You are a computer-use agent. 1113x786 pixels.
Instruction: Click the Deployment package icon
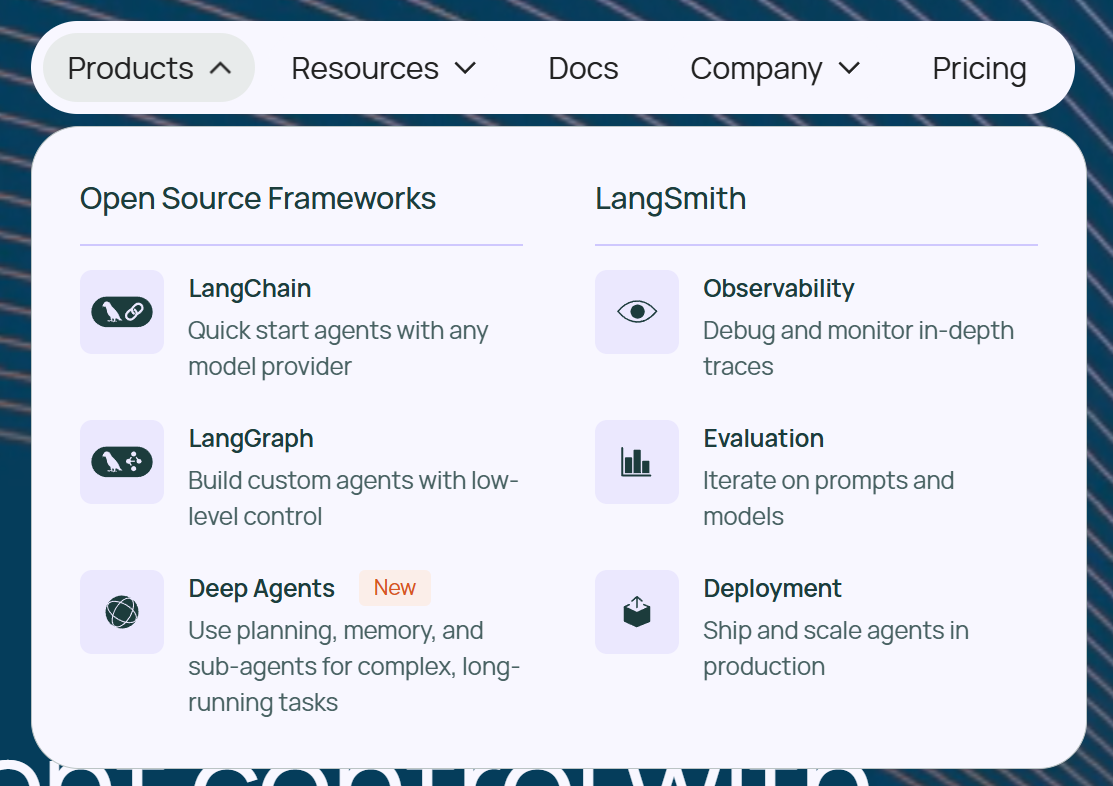point(636,612)
